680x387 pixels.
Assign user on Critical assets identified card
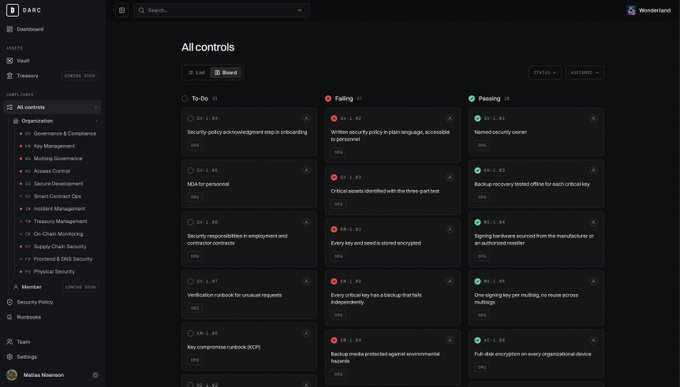tap(450, 177)
